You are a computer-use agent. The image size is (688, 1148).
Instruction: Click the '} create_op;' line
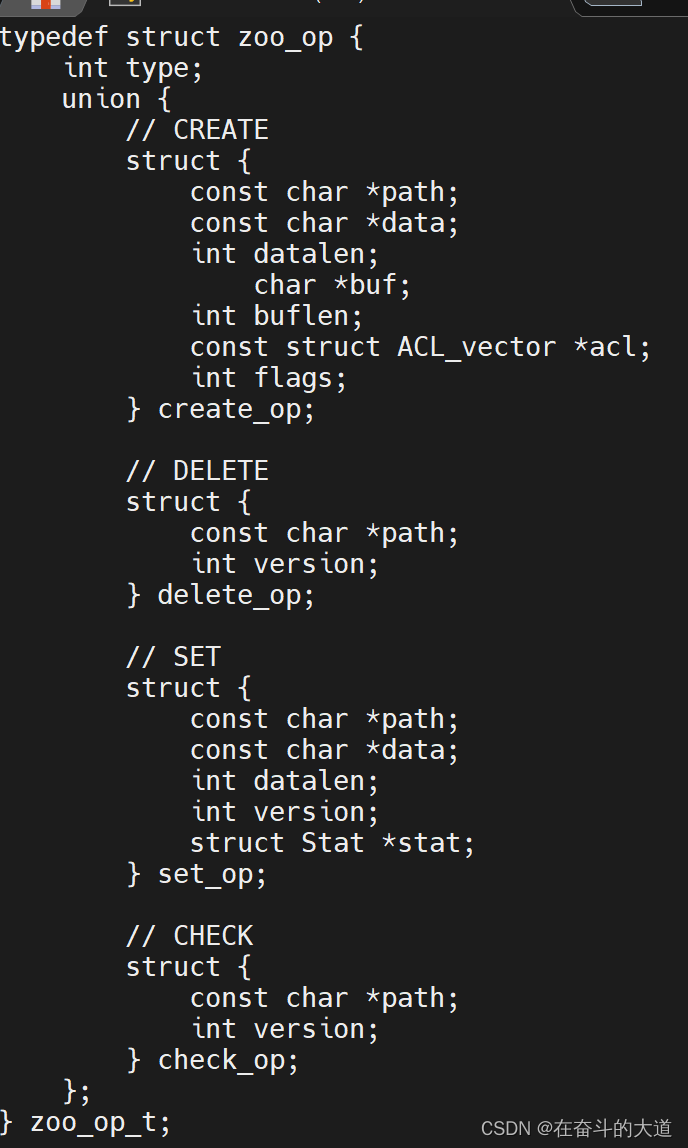click(x=221, y=410)
